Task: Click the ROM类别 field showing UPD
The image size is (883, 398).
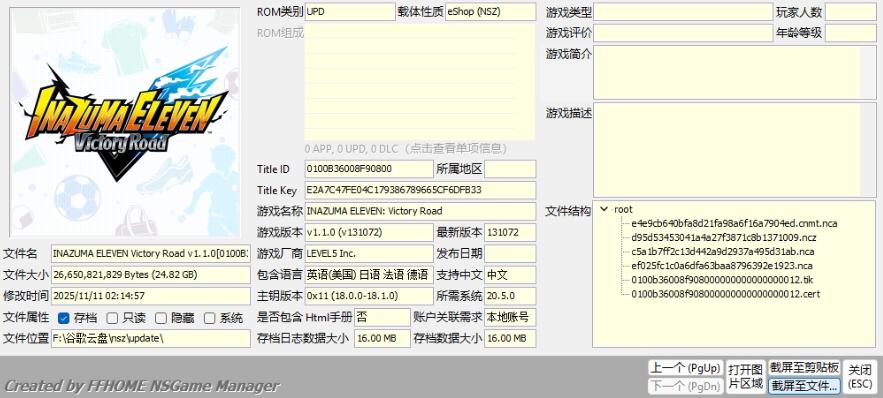Action: coord(350,12)
